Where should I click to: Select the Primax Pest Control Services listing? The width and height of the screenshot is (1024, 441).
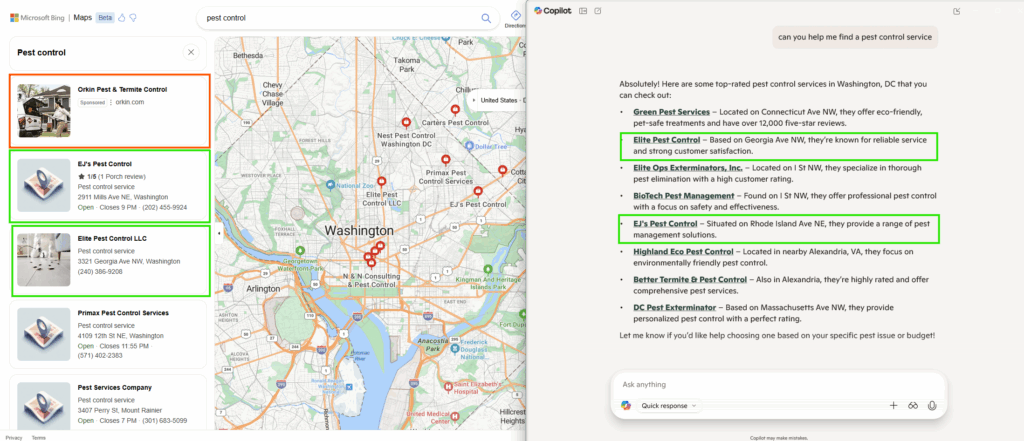tap(123, 313)
